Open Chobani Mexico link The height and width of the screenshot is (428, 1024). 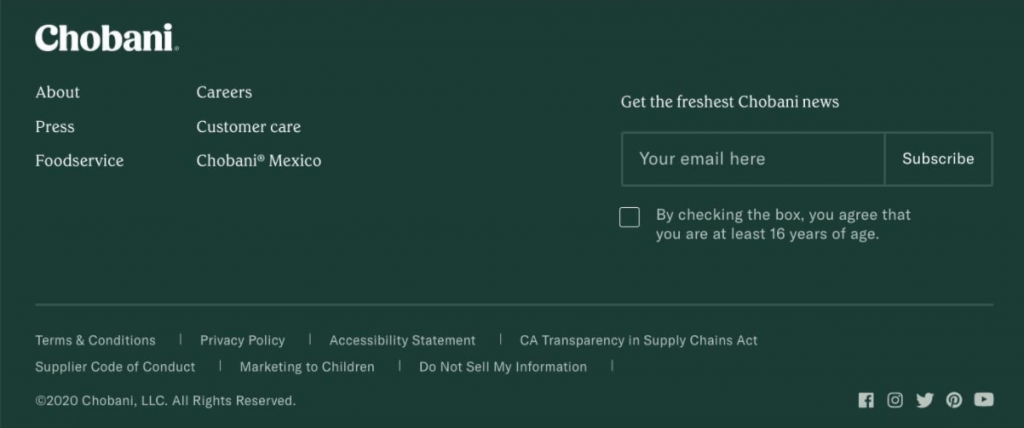click(259, 161)
